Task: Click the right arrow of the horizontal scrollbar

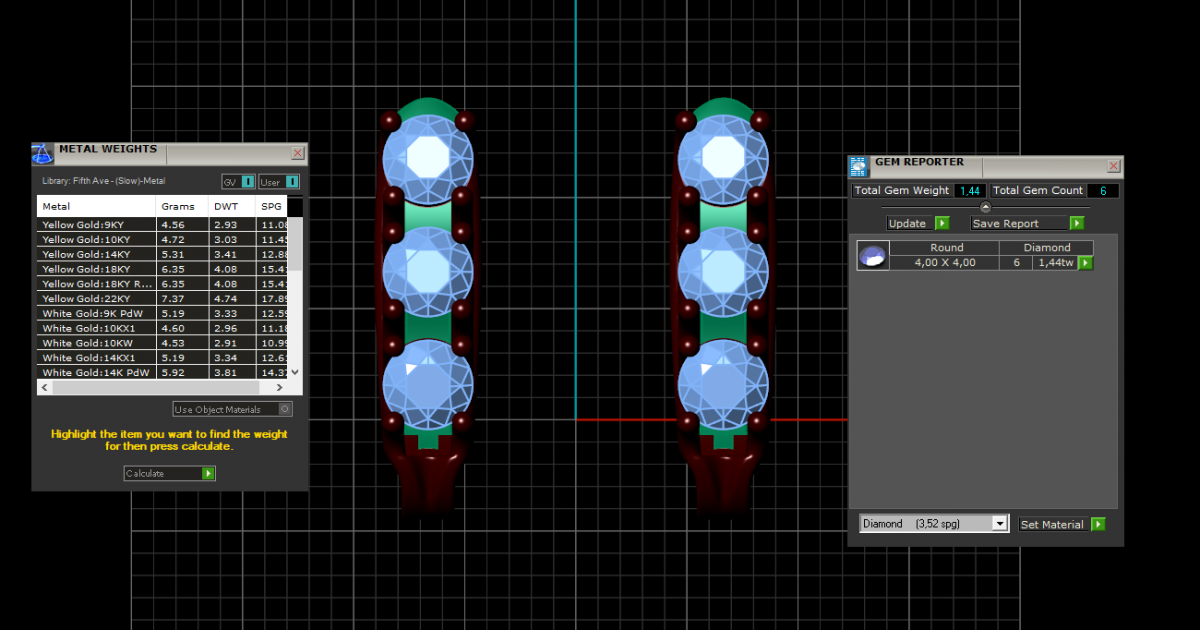Action: [281, 387]
